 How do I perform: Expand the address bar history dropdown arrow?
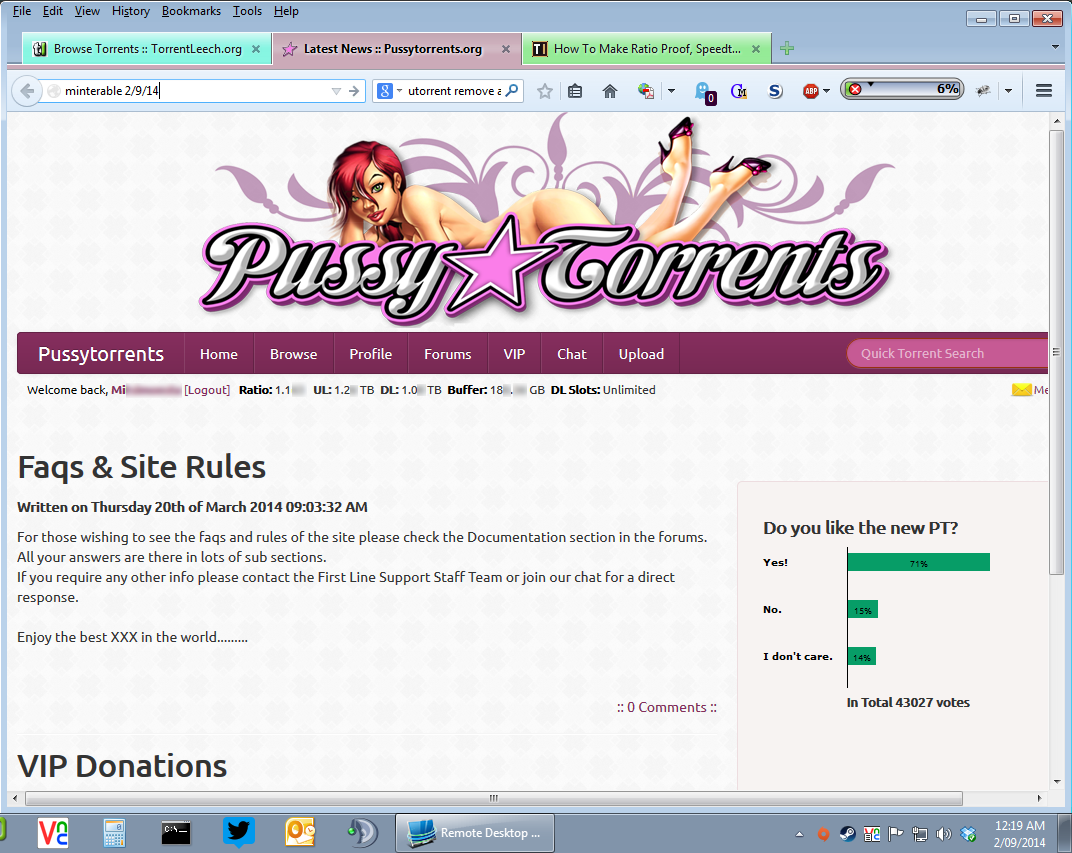tap(336, 91)
